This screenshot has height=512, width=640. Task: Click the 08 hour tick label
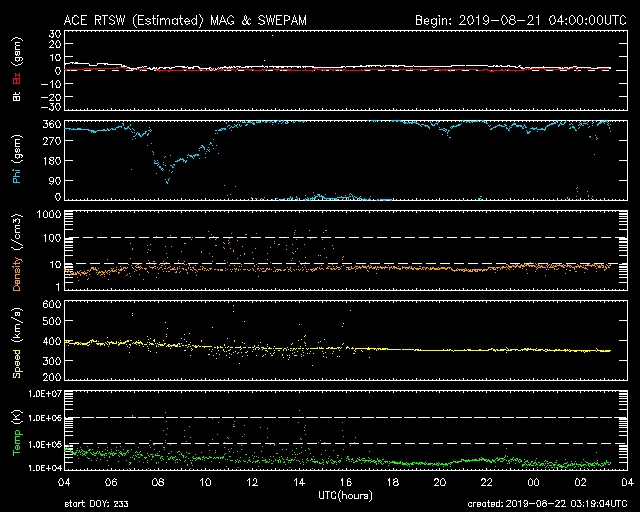(159, 482)
